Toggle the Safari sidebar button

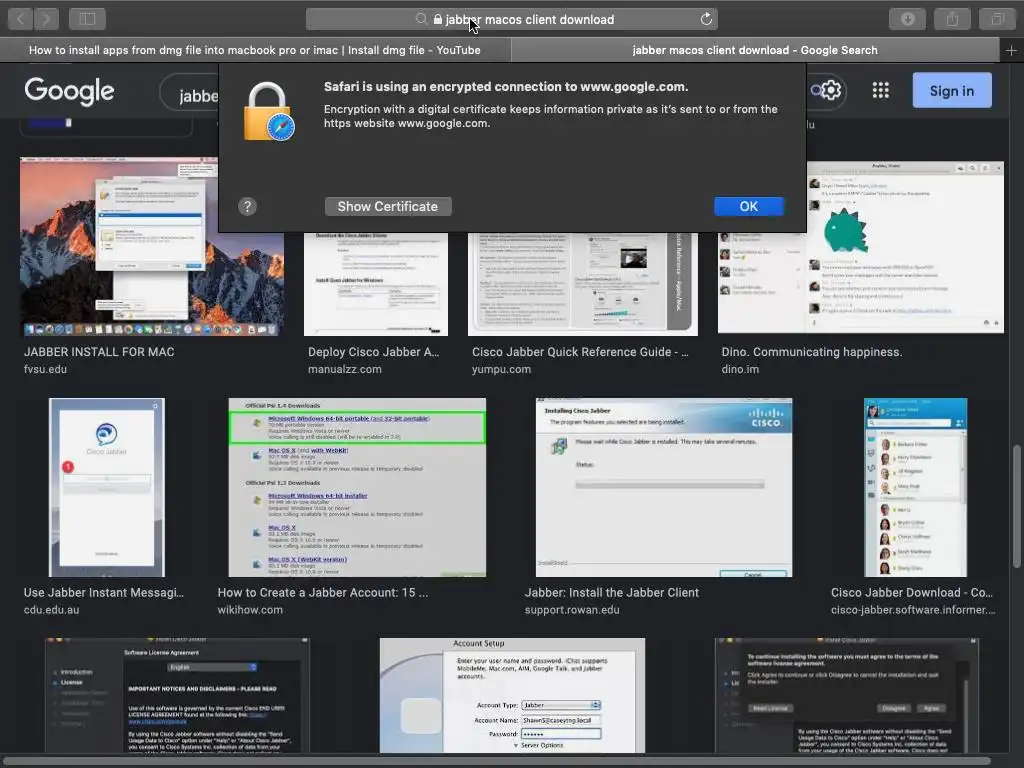(88, 19)
